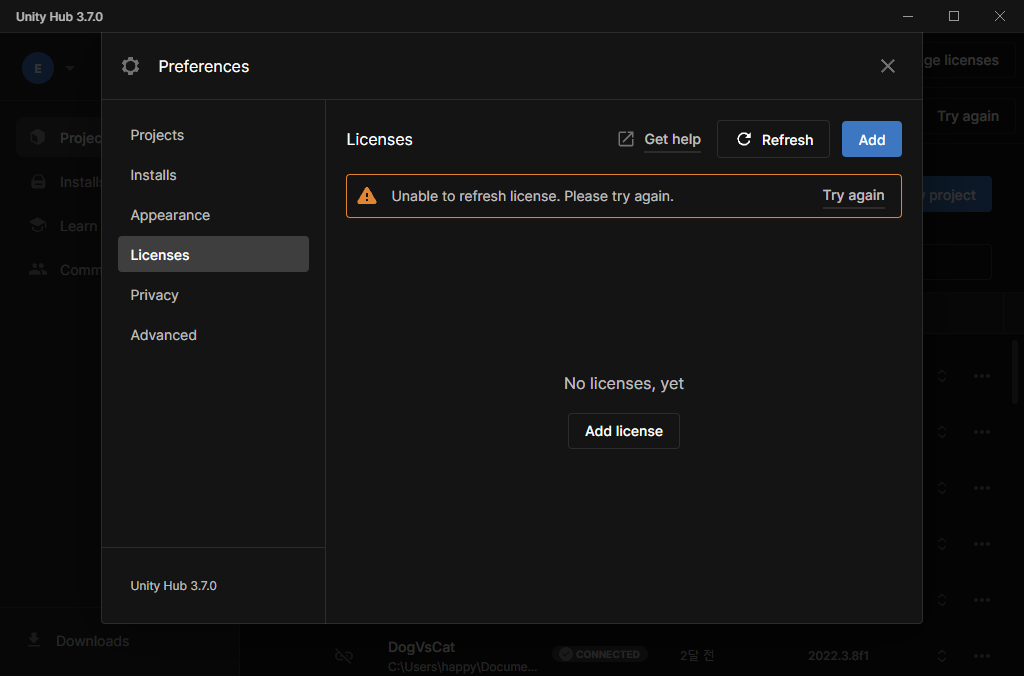
Task: Refresh the licenses list
Action: (773, 139)
